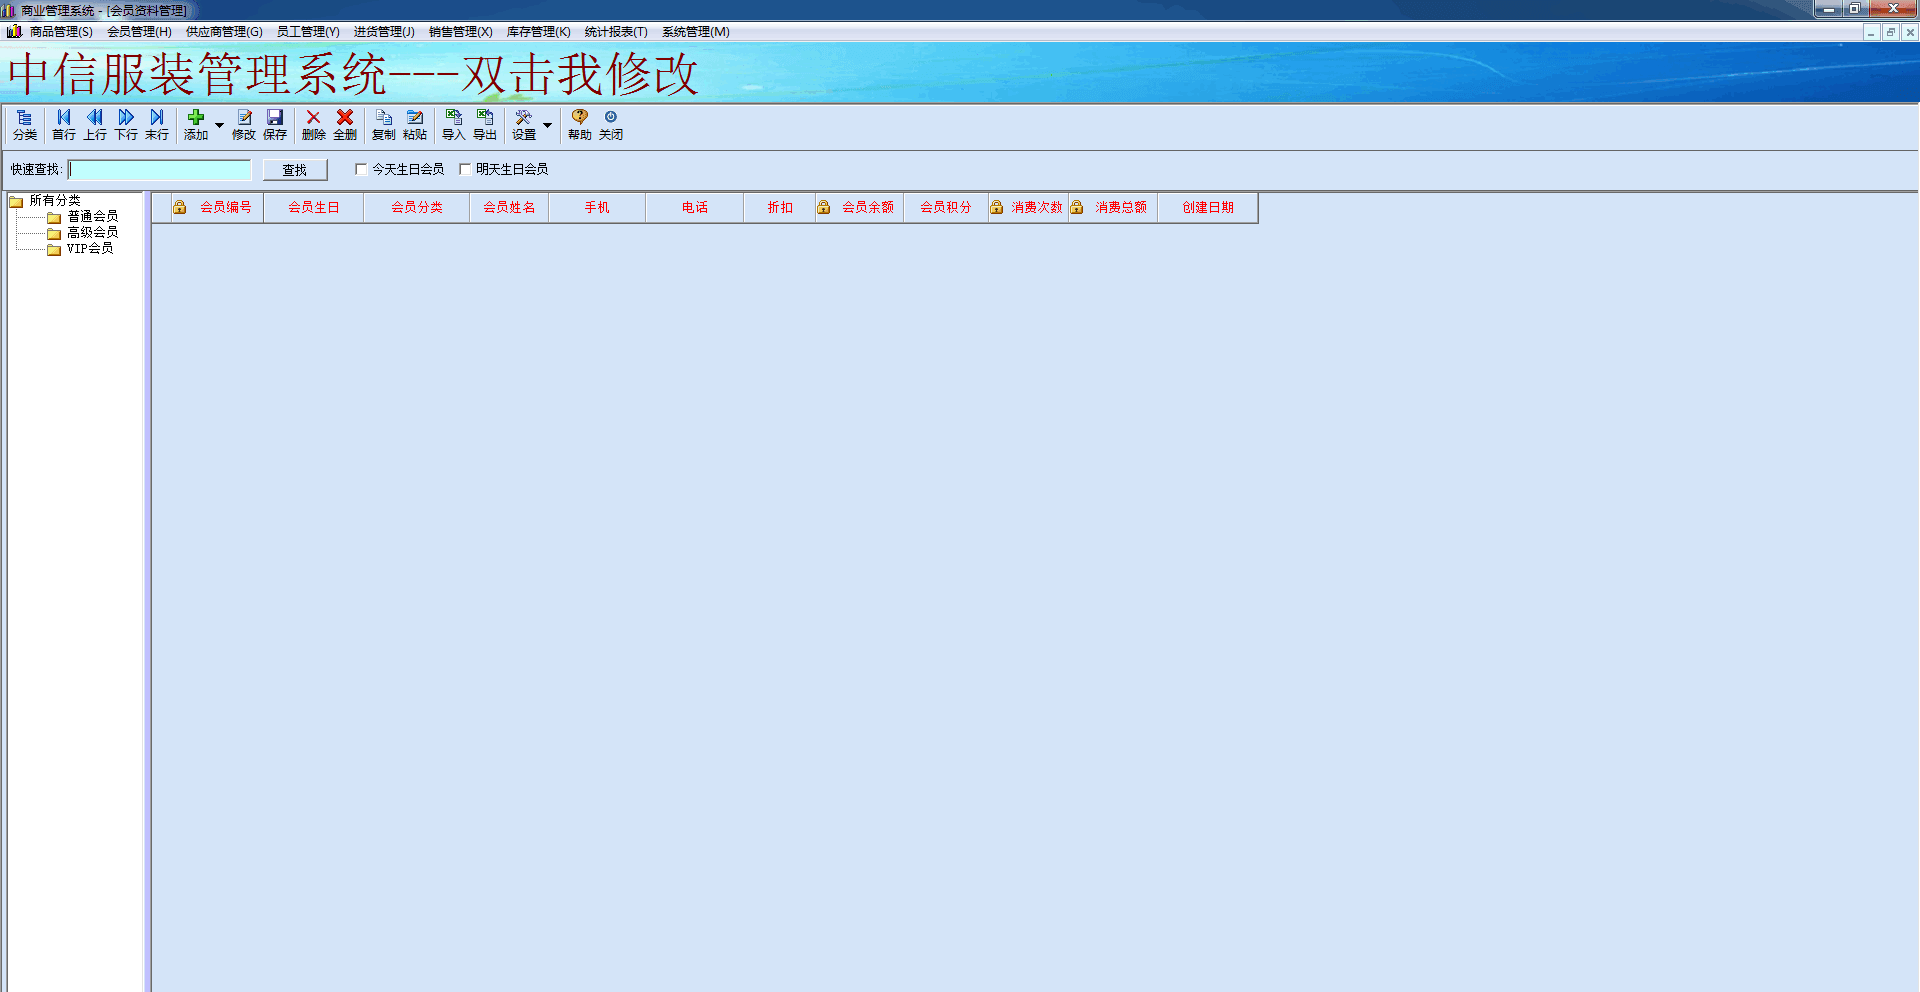Click the 会员姓名 column header
Viewport: 1920px width, 992px height.
point(509,208)
